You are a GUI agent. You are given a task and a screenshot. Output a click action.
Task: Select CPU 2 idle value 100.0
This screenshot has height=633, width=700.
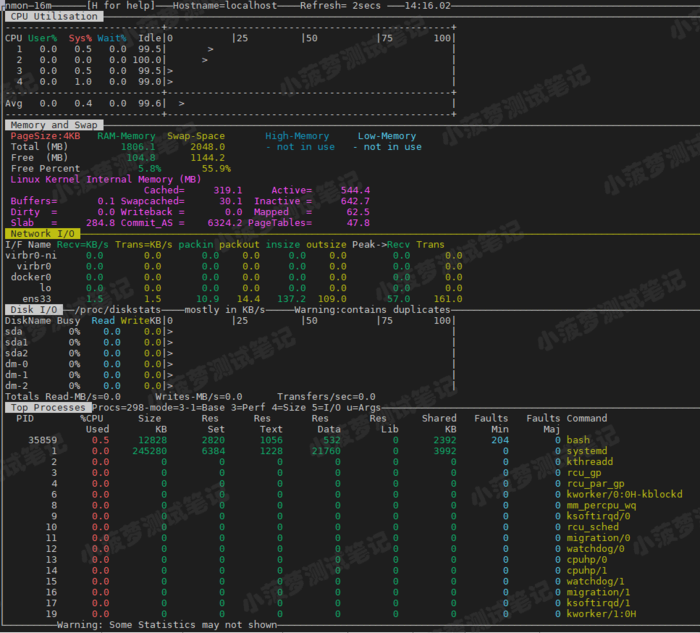[x=147, y=60]
